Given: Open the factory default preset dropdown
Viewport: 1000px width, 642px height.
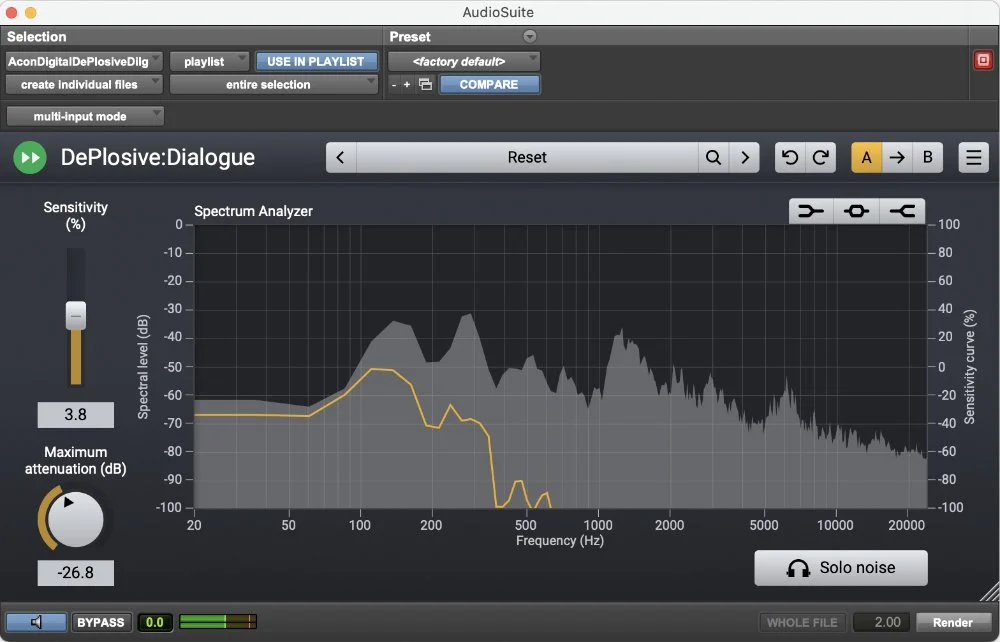Looking at the screenshot, I should (x=464, y=62).
